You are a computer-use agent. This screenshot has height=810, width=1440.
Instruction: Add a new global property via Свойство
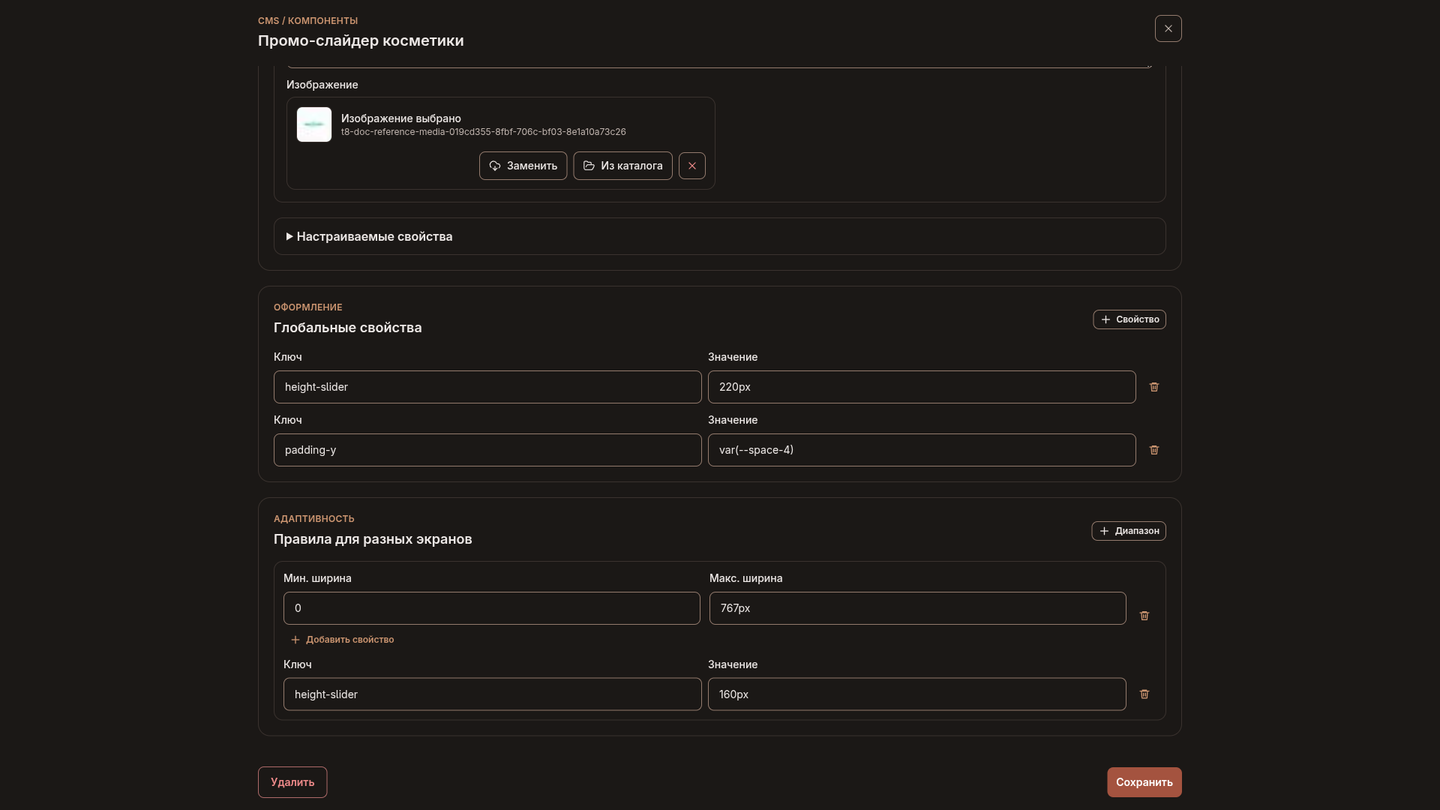coord(1129,319)
